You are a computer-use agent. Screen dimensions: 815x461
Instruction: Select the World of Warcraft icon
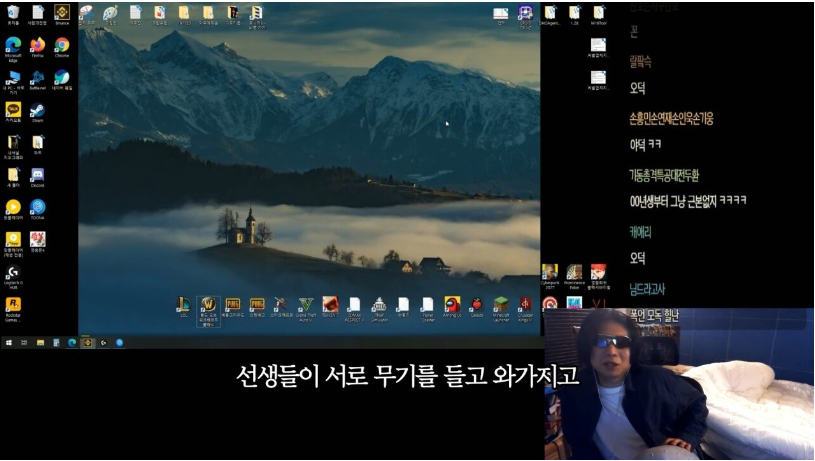coord(208,311)
